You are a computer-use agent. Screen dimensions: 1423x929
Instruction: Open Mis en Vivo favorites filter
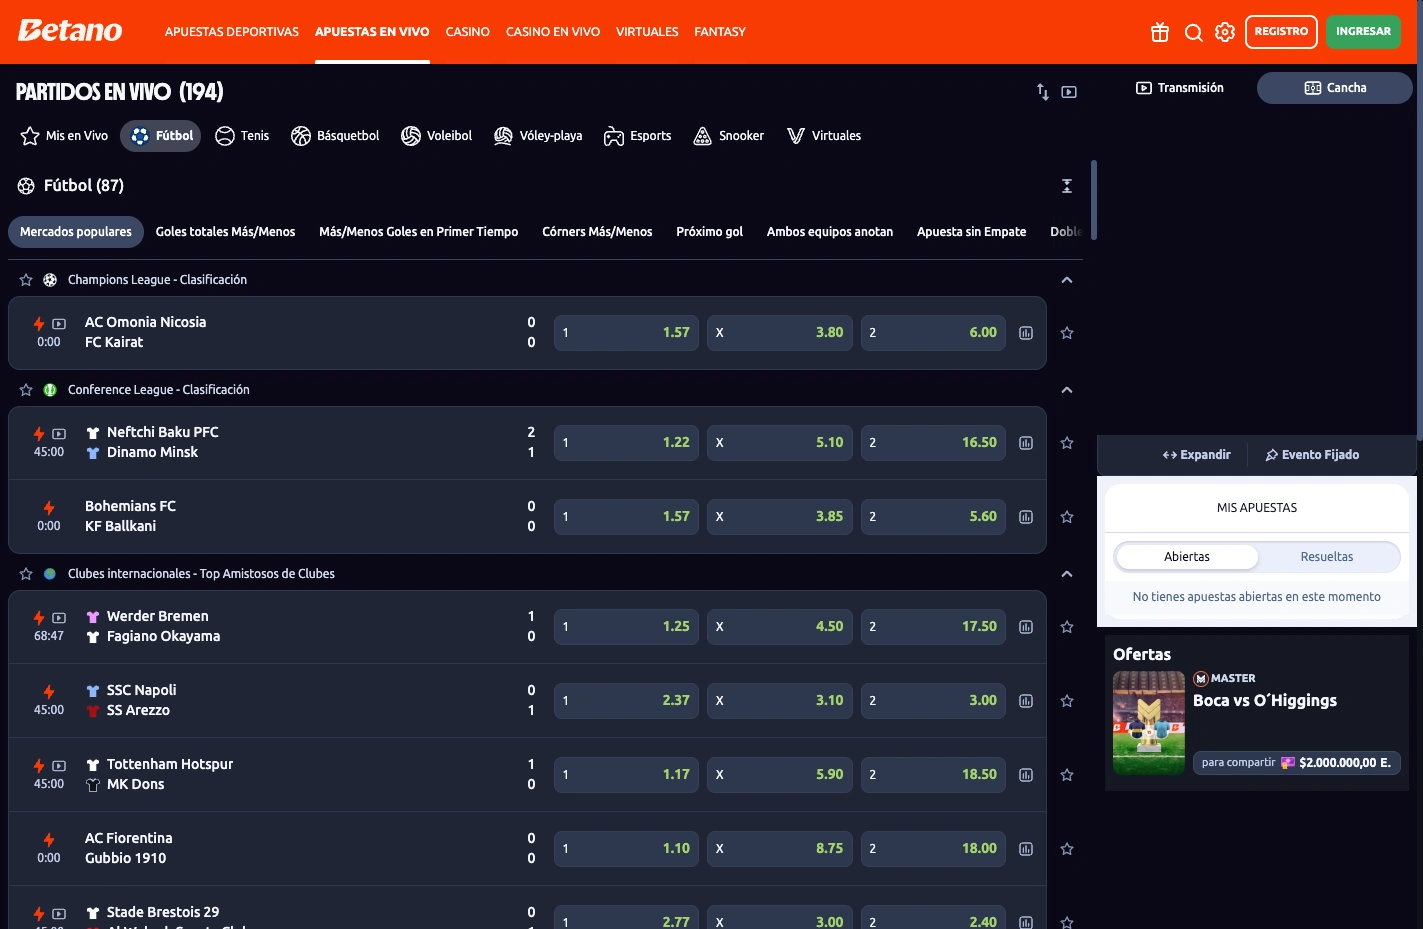pos(64,136)
